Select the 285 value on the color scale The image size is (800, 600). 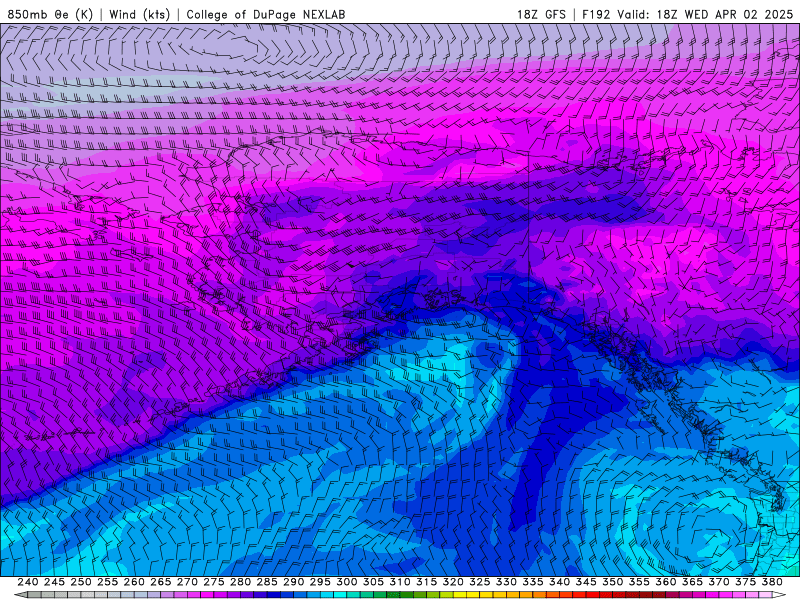click(267, 582)
